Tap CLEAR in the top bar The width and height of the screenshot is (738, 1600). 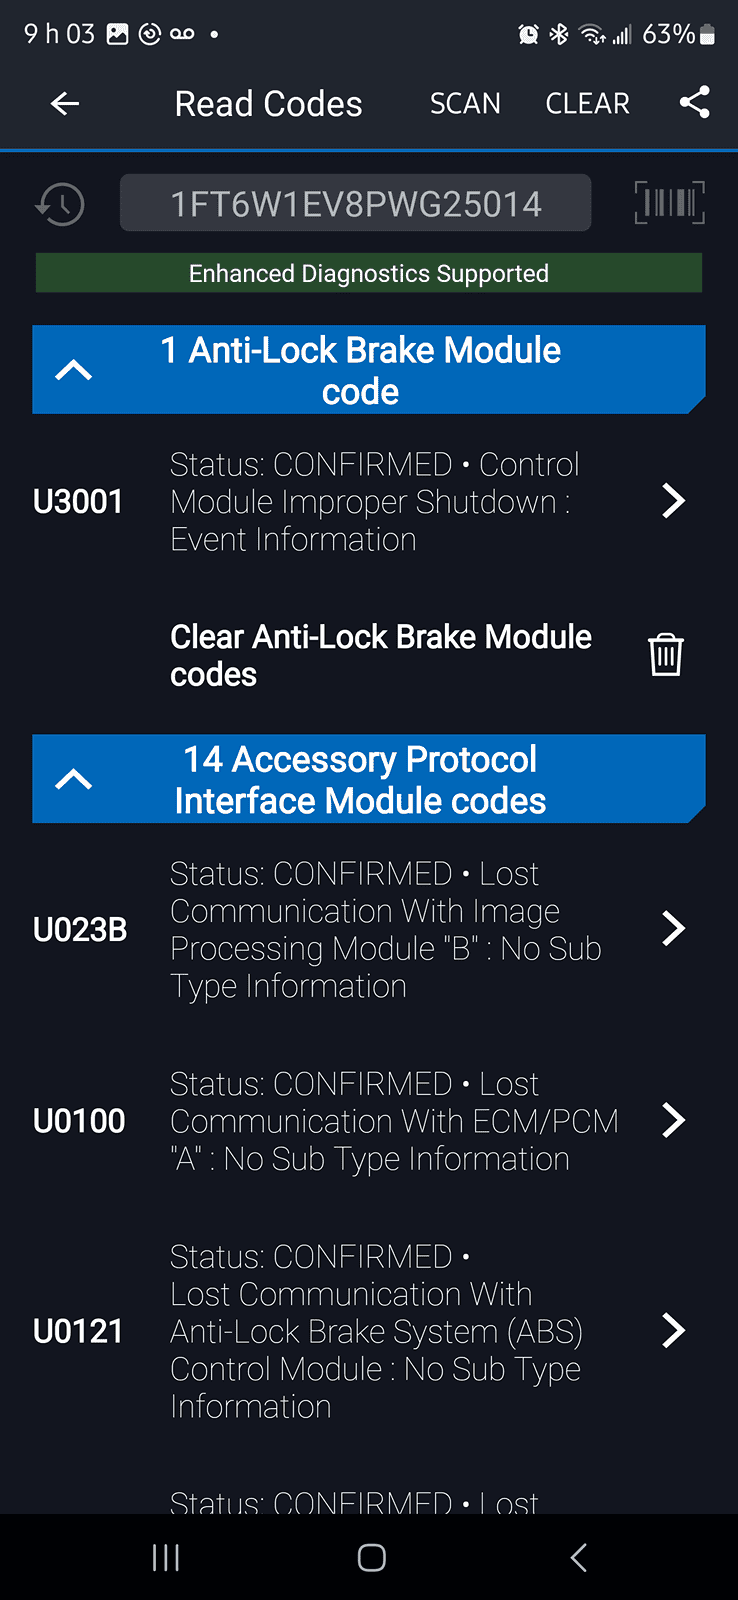587,103
